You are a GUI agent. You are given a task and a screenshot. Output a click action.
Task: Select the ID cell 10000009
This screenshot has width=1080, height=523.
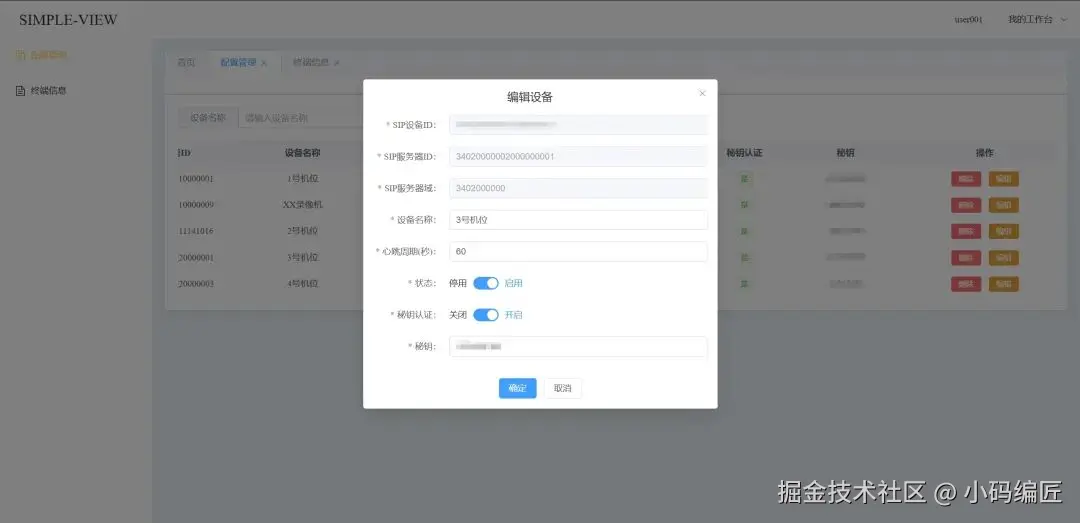pyautogui.click(x=196, y=205)
